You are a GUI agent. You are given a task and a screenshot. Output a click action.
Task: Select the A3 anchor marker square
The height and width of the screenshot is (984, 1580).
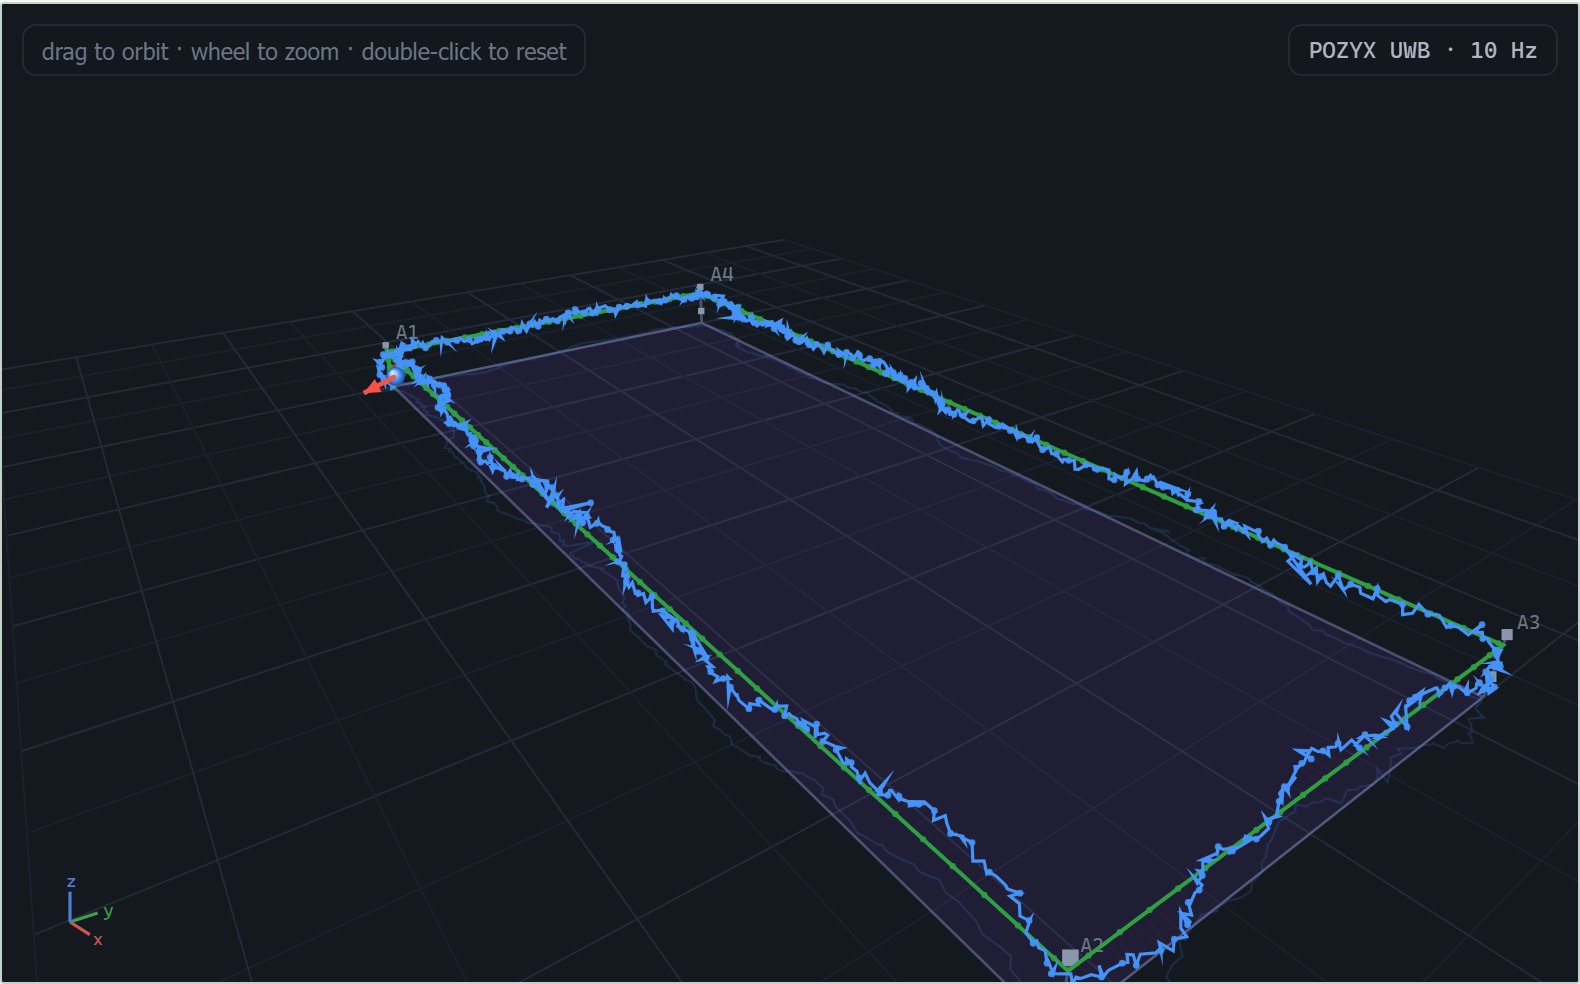[x=1507, y=634]
